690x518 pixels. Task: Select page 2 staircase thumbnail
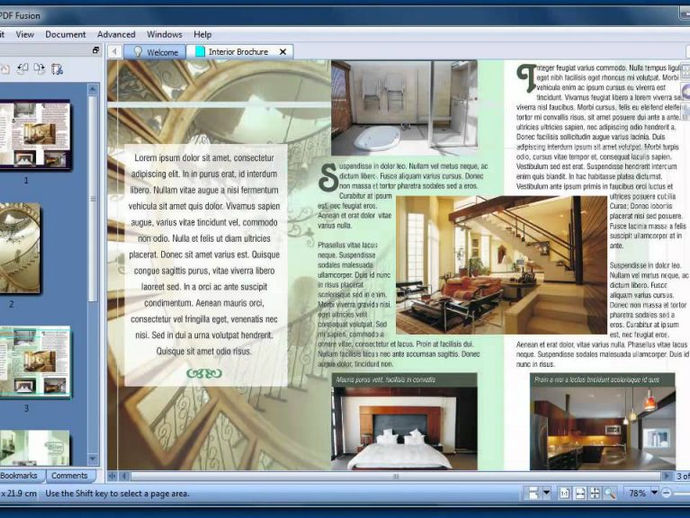(20, 248)
